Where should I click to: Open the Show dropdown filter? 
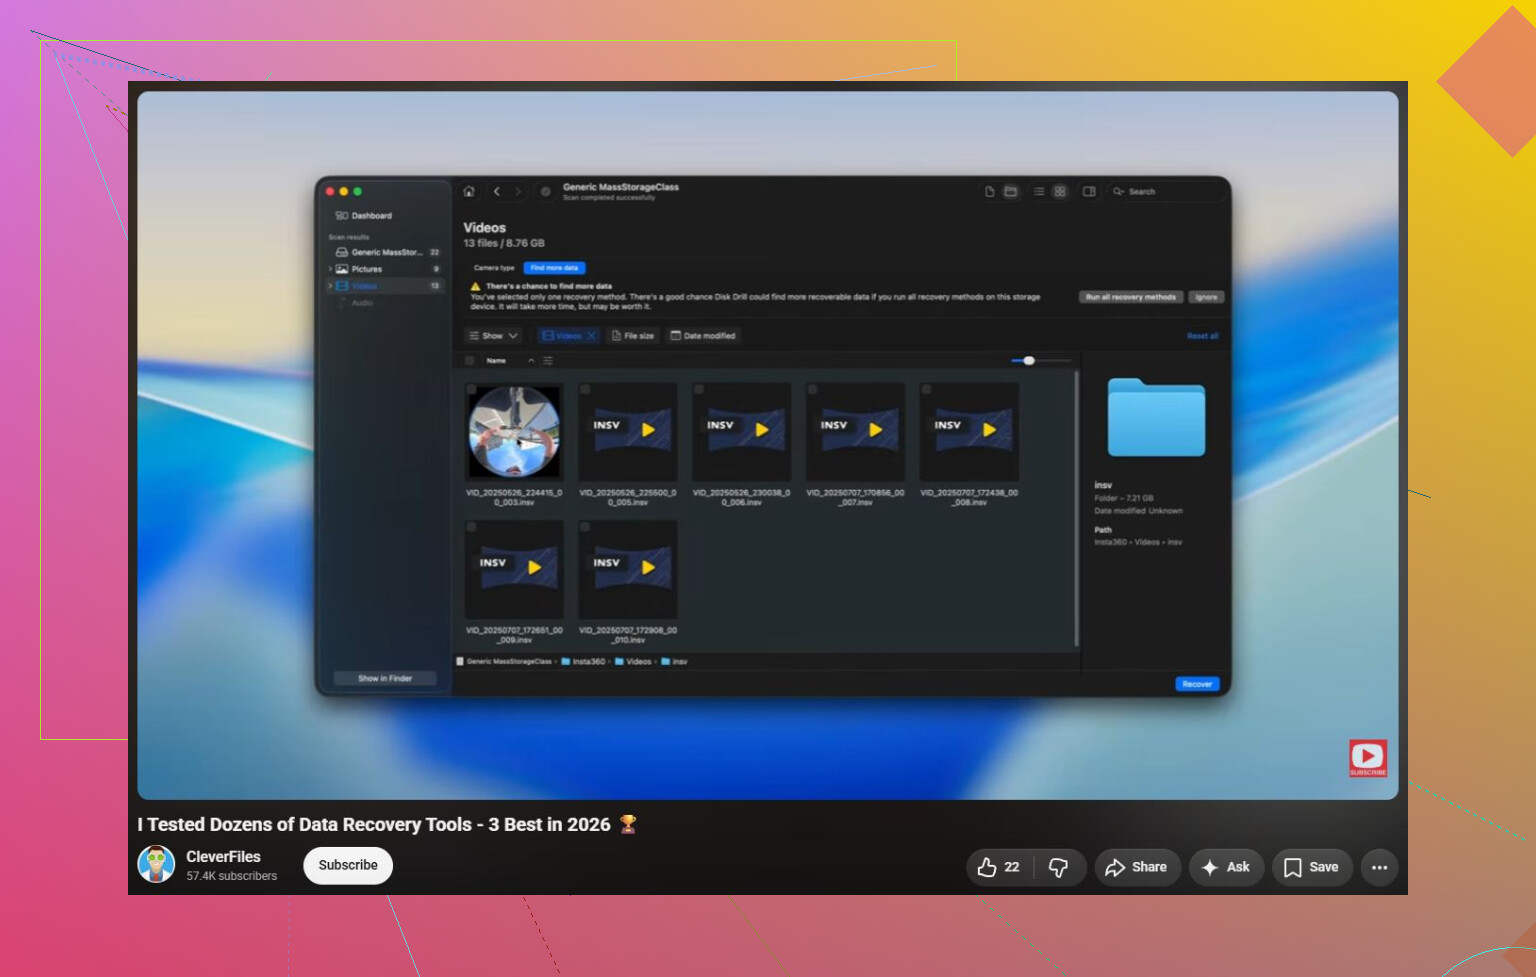click(493, 336)
